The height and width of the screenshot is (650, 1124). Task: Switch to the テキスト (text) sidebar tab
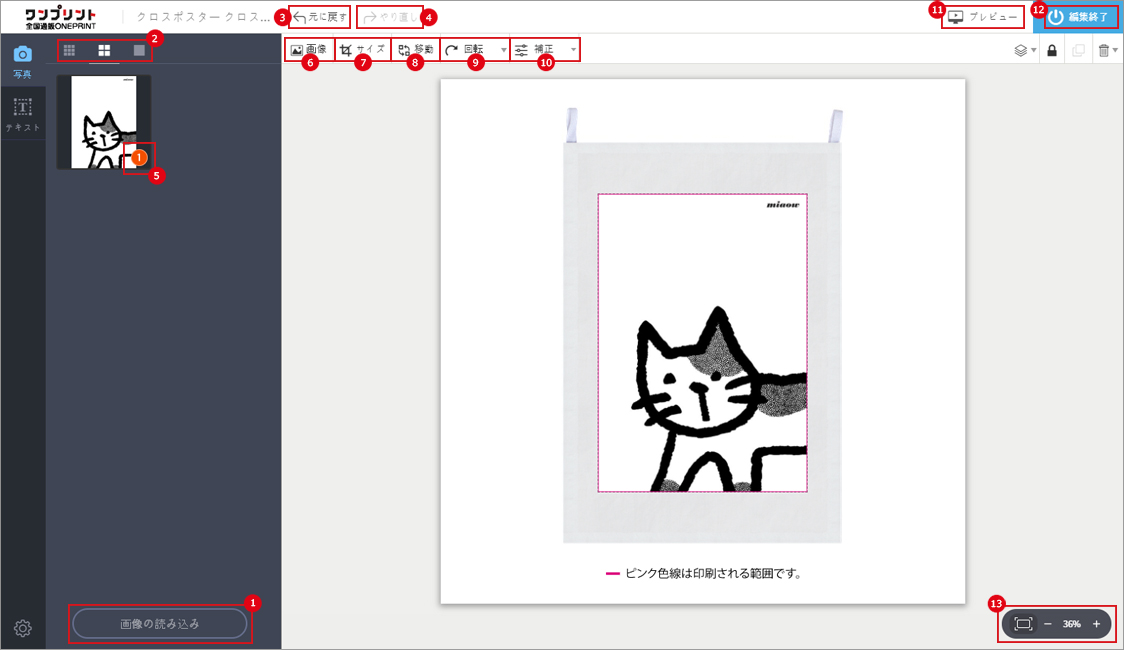pos(22,115)
